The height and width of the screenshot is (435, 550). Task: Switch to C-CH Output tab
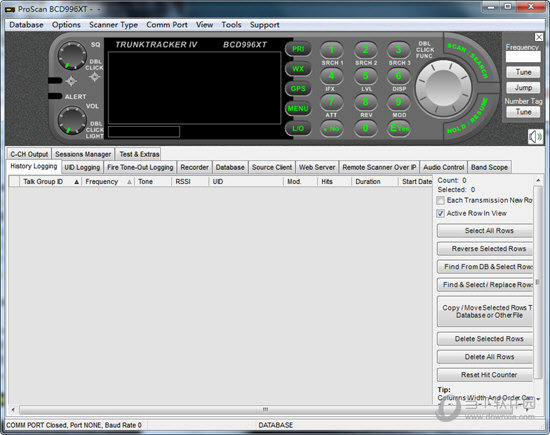[x=29, y=154]
